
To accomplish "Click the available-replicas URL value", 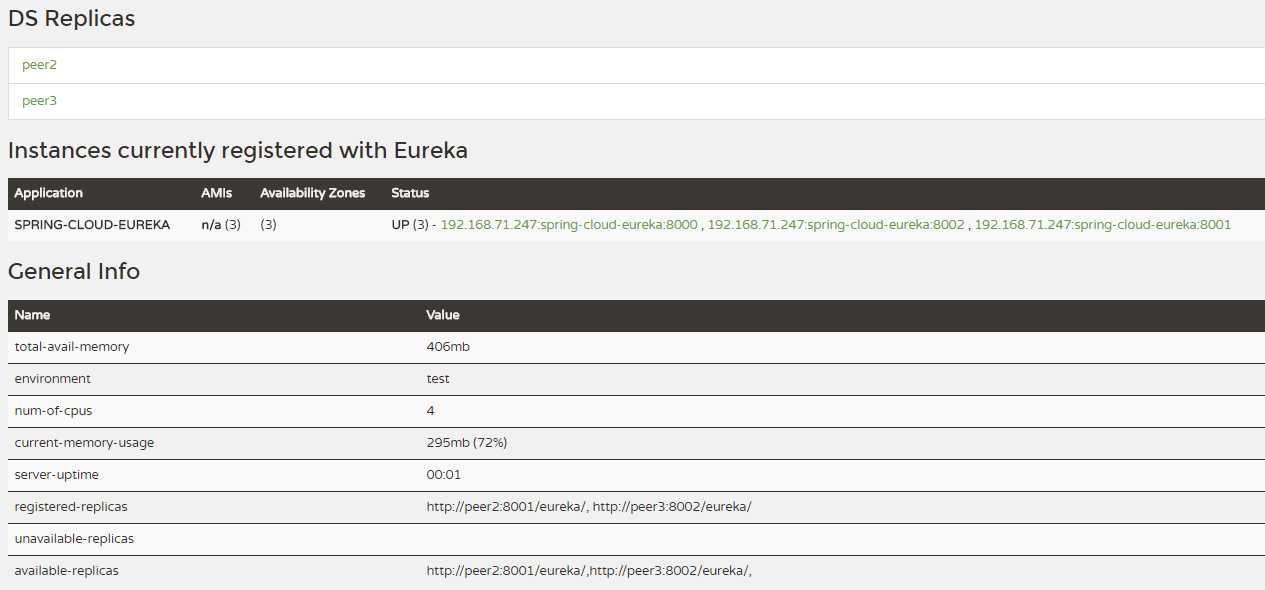I will pyautogui.click(x=589, y=571).
